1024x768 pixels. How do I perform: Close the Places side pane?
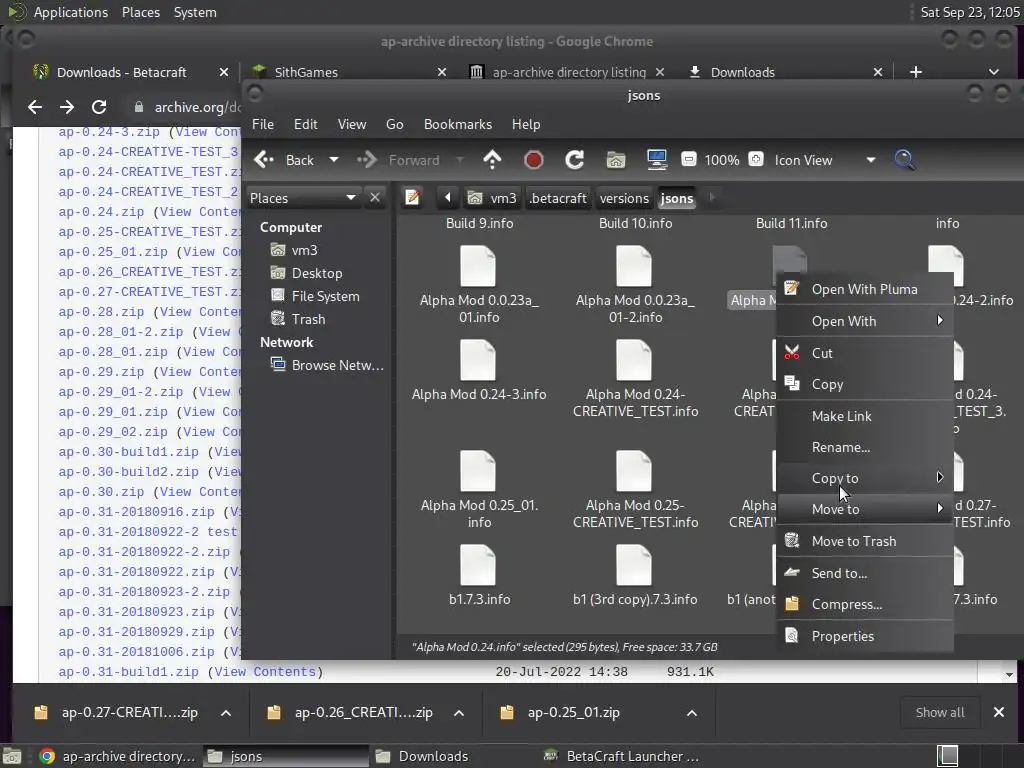click(375, 197)
